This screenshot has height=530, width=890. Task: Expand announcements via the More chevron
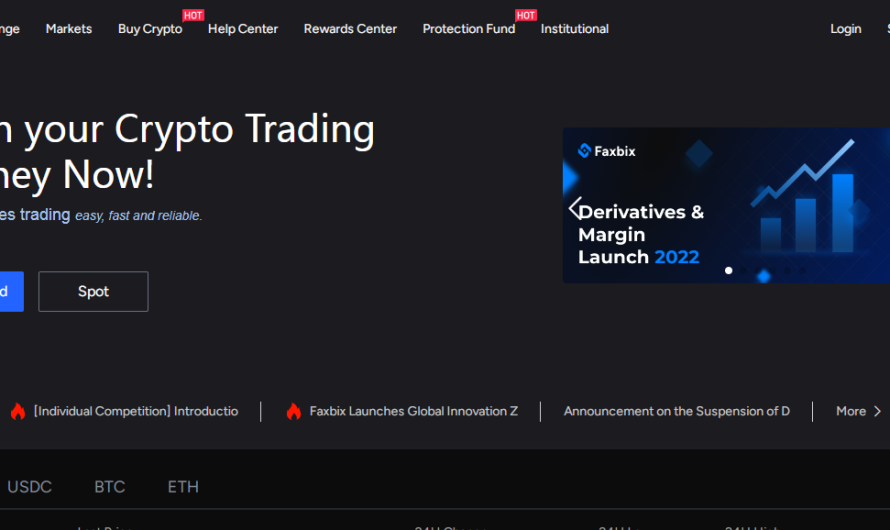point(877,411)
